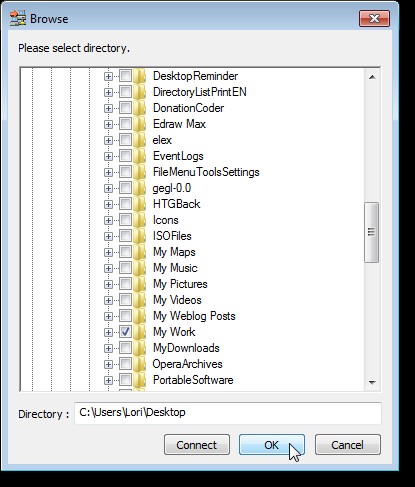Expand the FileMenuToolsSettings node
The width and height of the screenshot is (415, 487).
108,172
